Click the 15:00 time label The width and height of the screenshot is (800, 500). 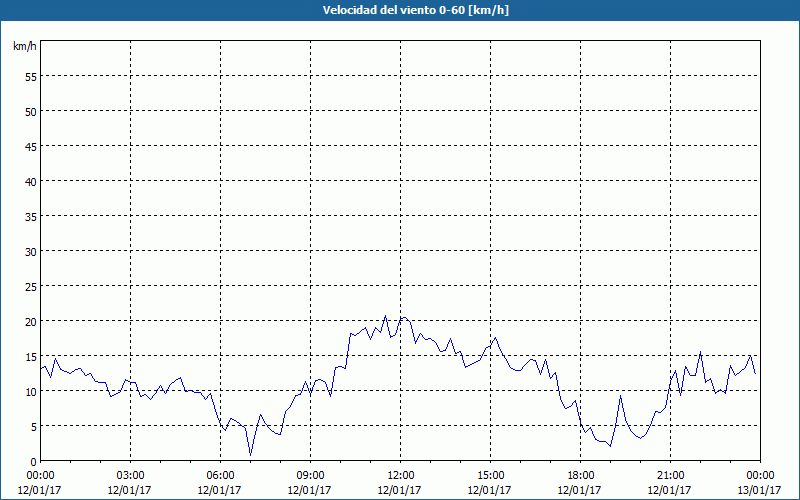click(490, 476)
